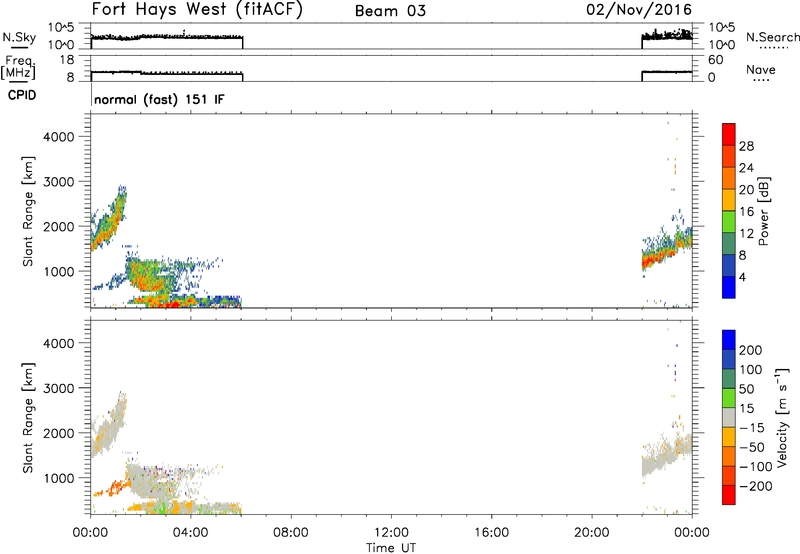Click the '04:00' time axis tick label
The width and height of the screenshot is (800, 554).
coord(190,533)
